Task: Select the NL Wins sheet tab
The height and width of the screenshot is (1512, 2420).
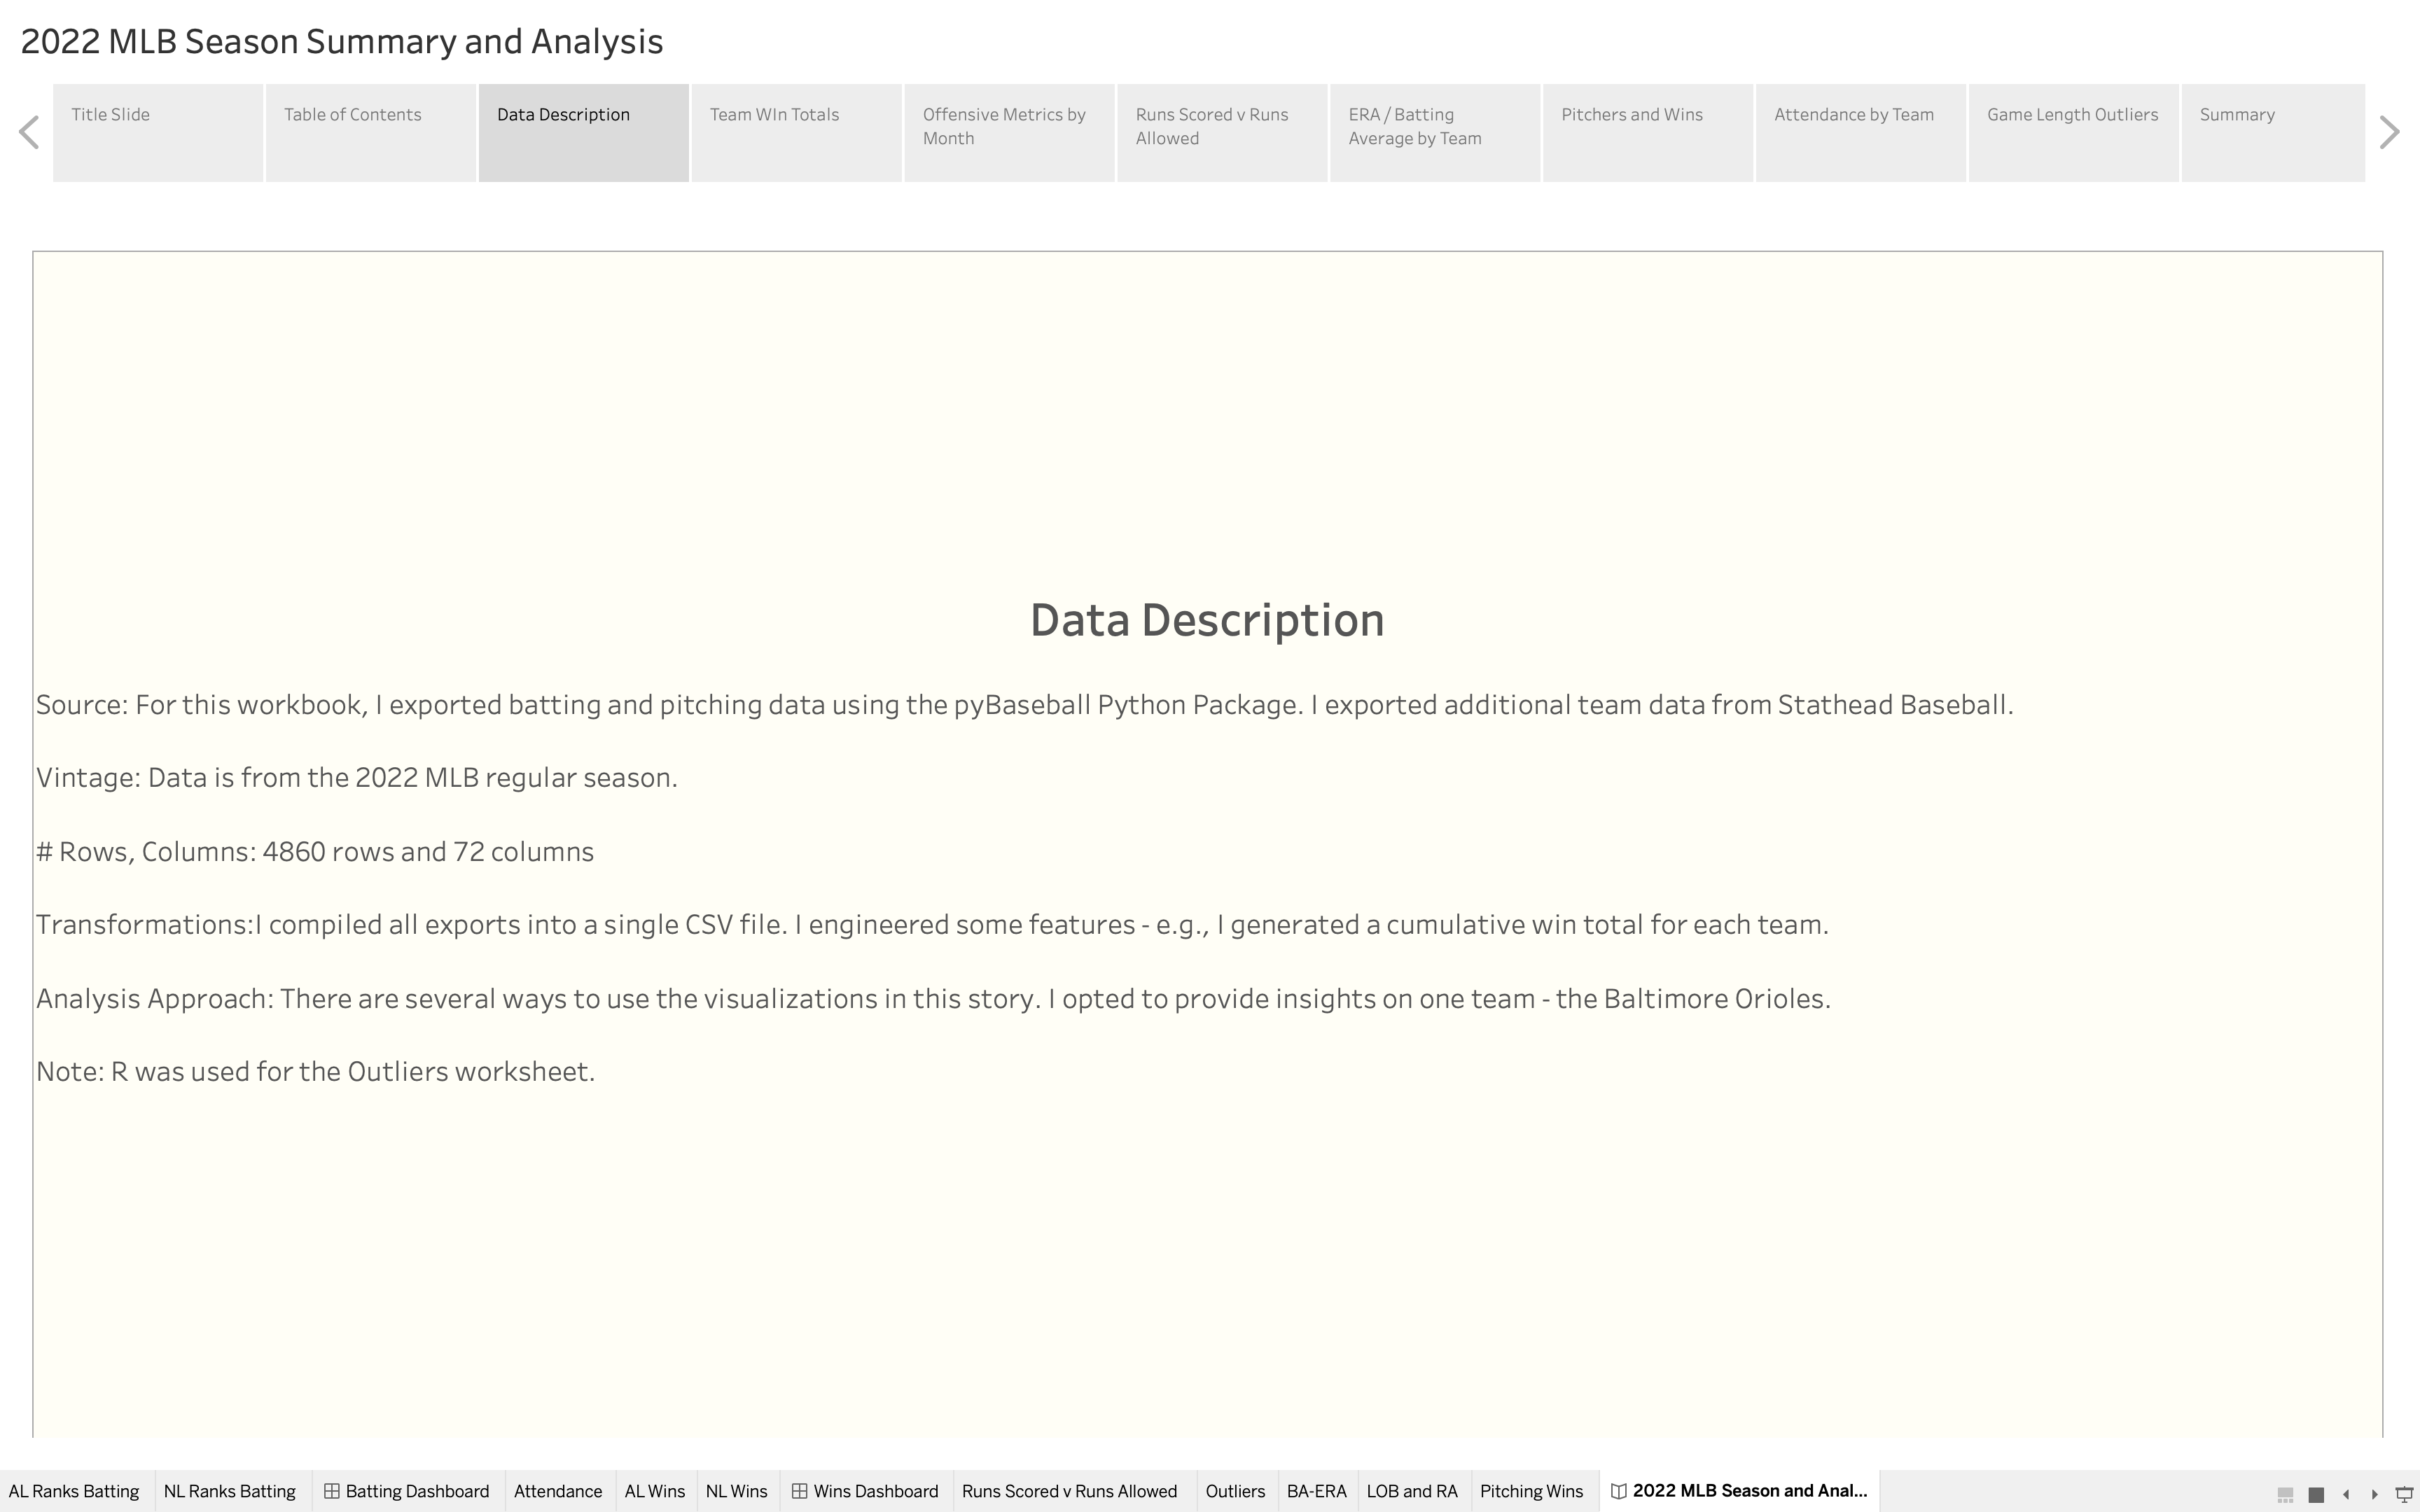Action: tap(737, 1491)
